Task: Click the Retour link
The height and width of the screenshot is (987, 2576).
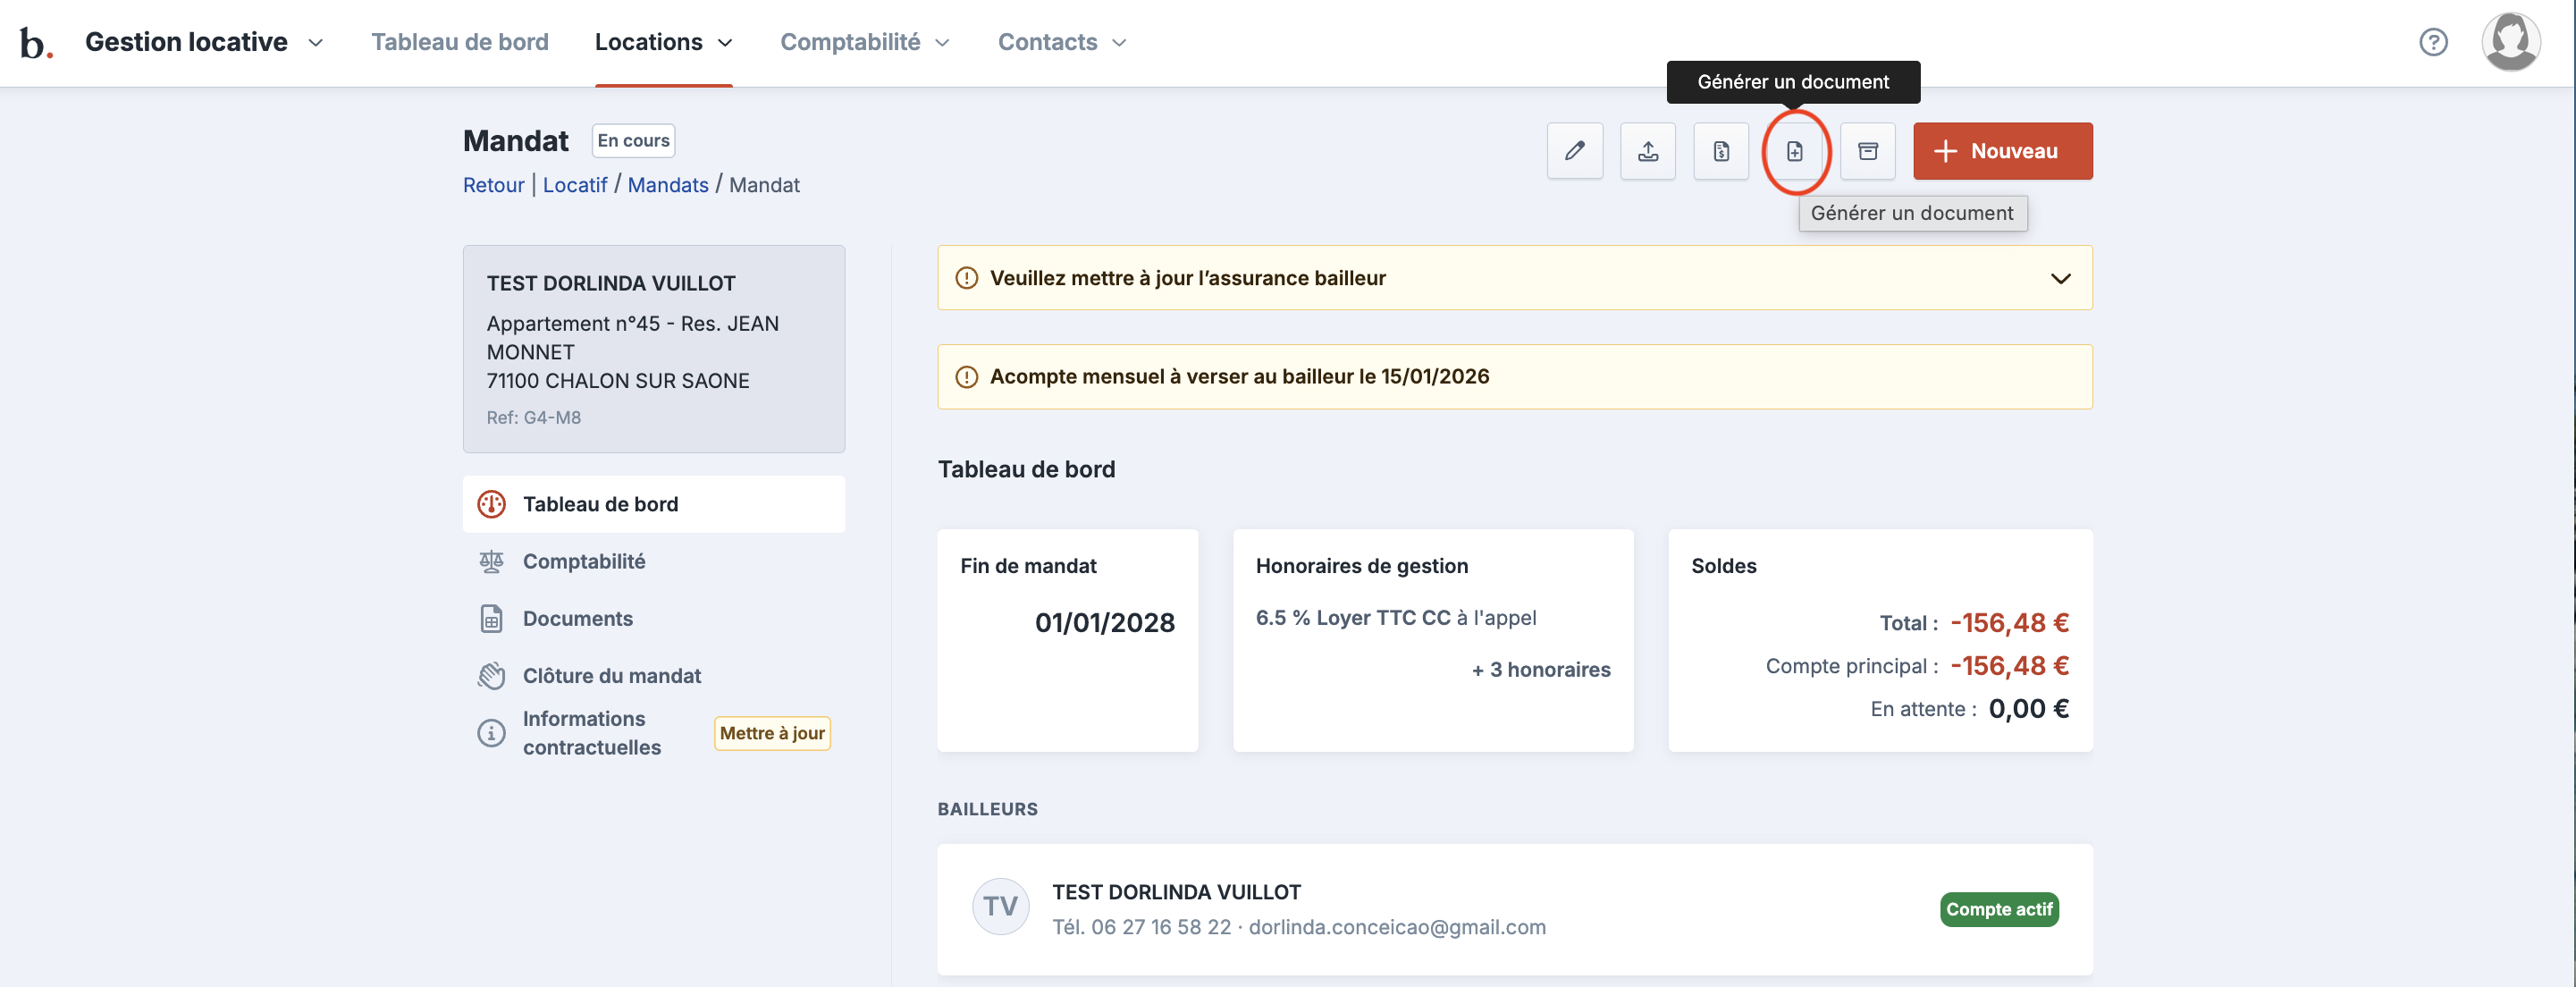Action: click(x=493, y=185)
